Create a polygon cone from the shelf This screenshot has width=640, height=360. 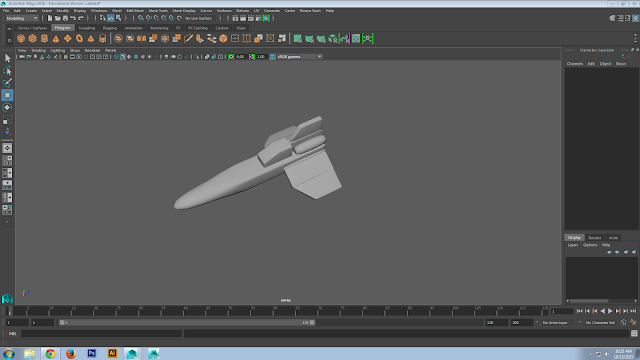[56, 38]
